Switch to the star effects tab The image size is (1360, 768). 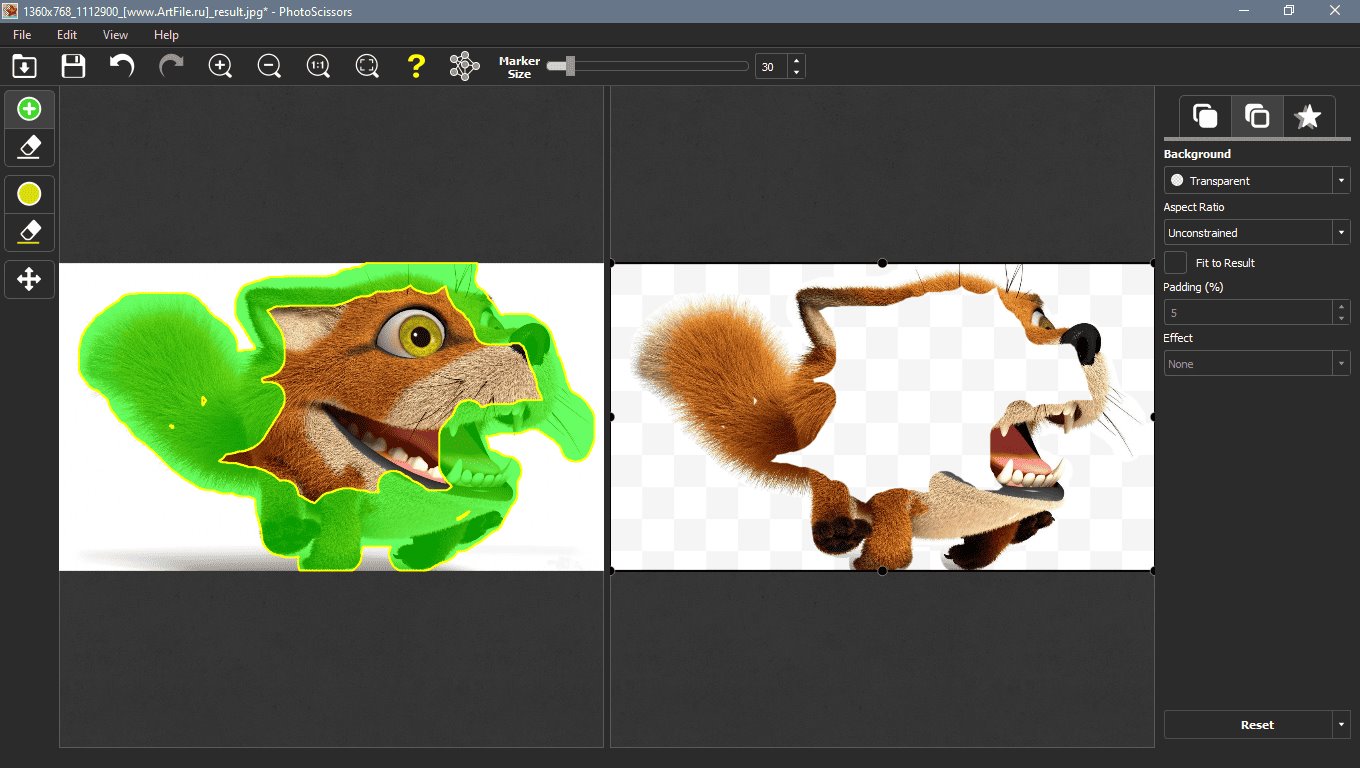pyautogui.click(x=1308, y=117)
